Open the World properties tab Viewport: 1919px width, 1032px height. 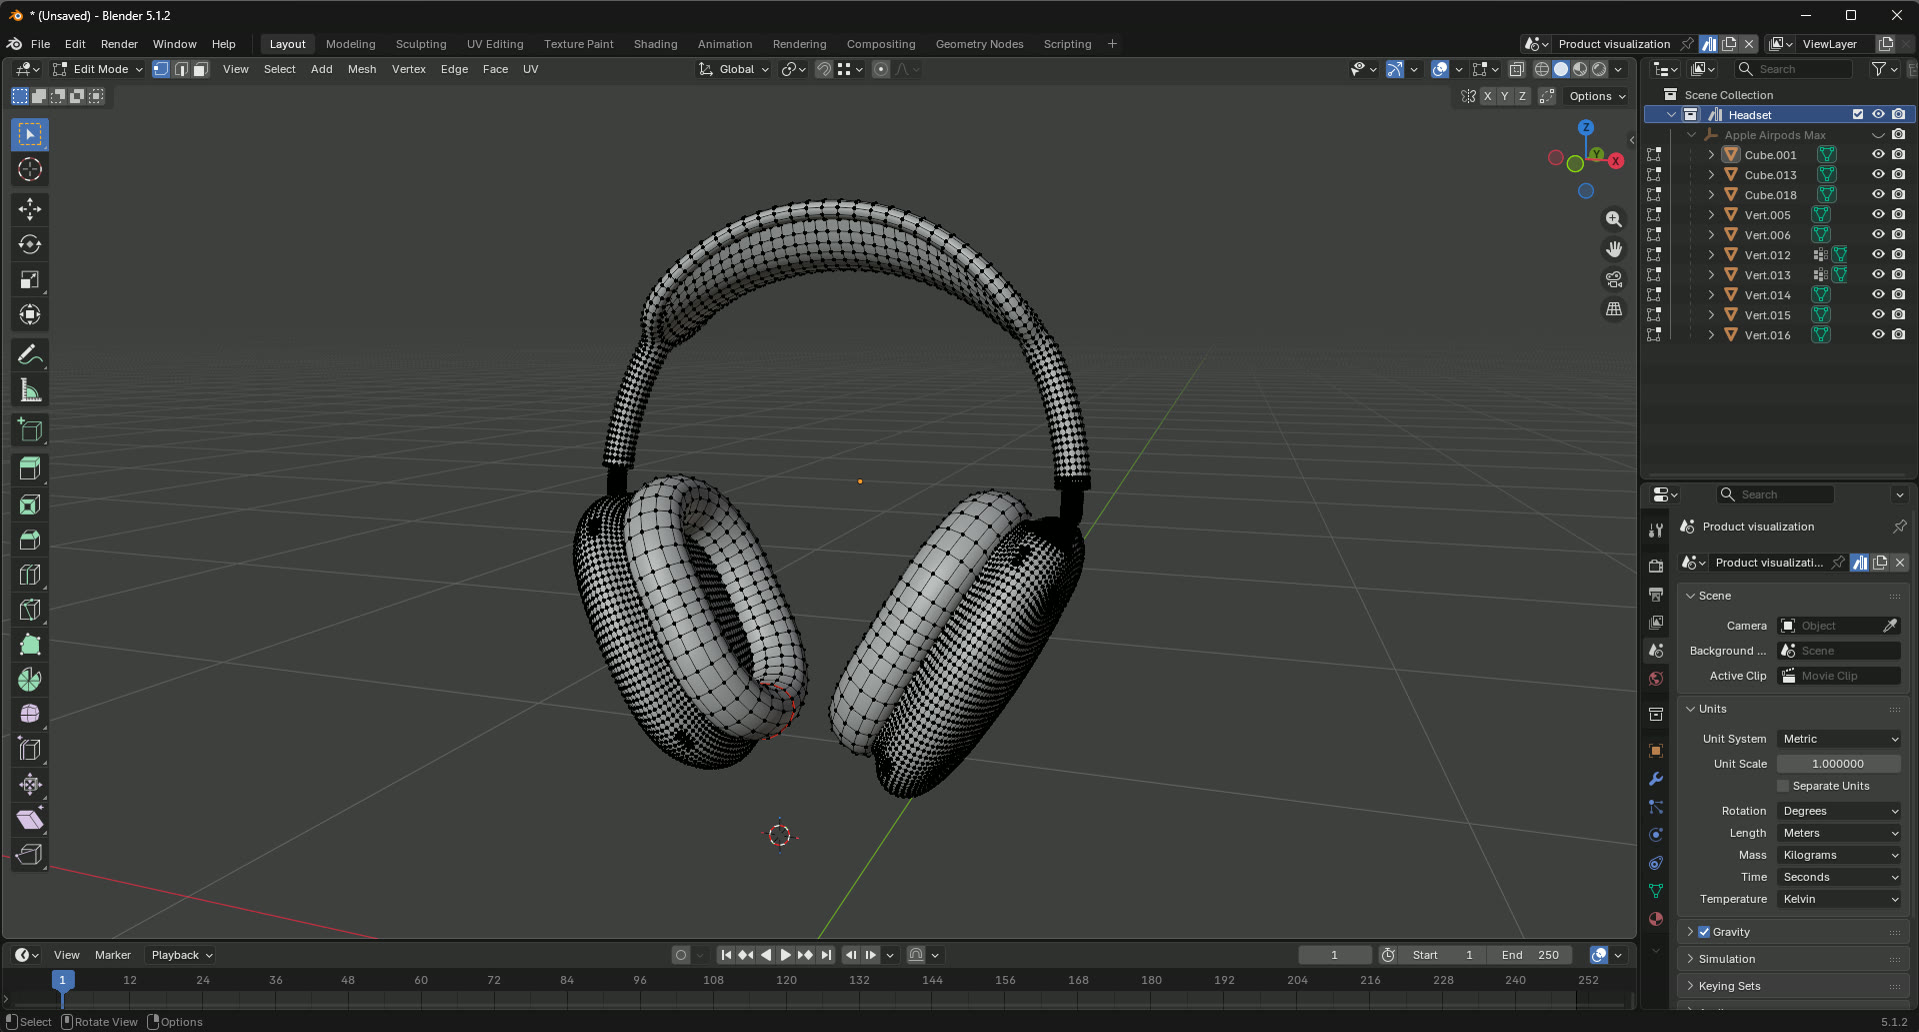pyautogui.click(x=1656, y=679)
